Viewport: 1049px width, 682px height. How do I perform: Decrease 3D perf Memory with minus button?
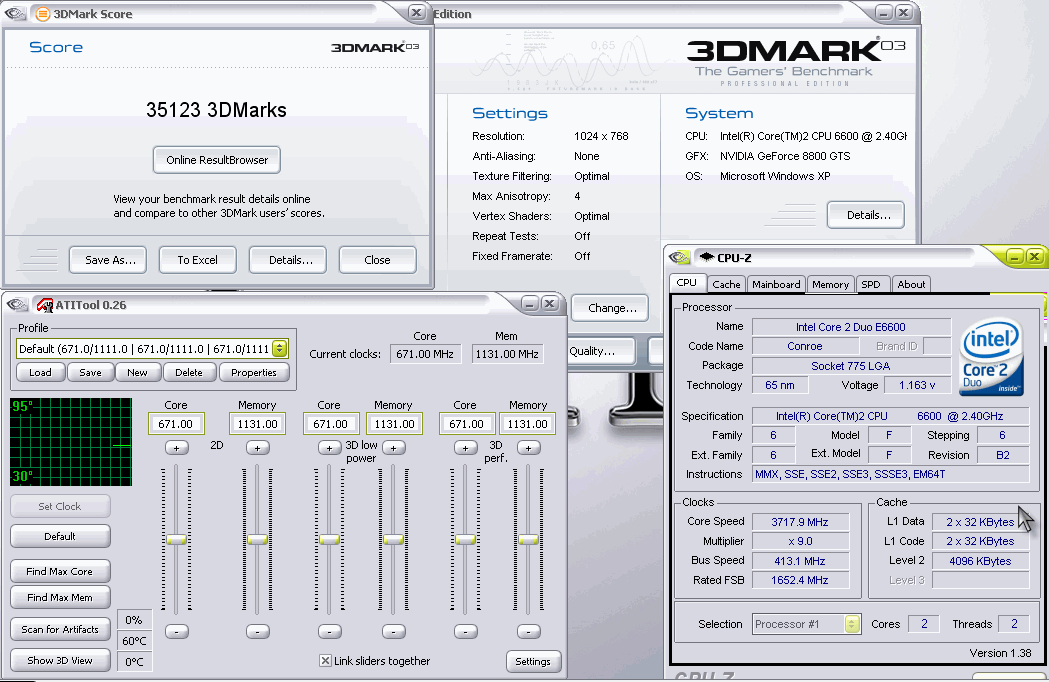[x=529, y=631]
